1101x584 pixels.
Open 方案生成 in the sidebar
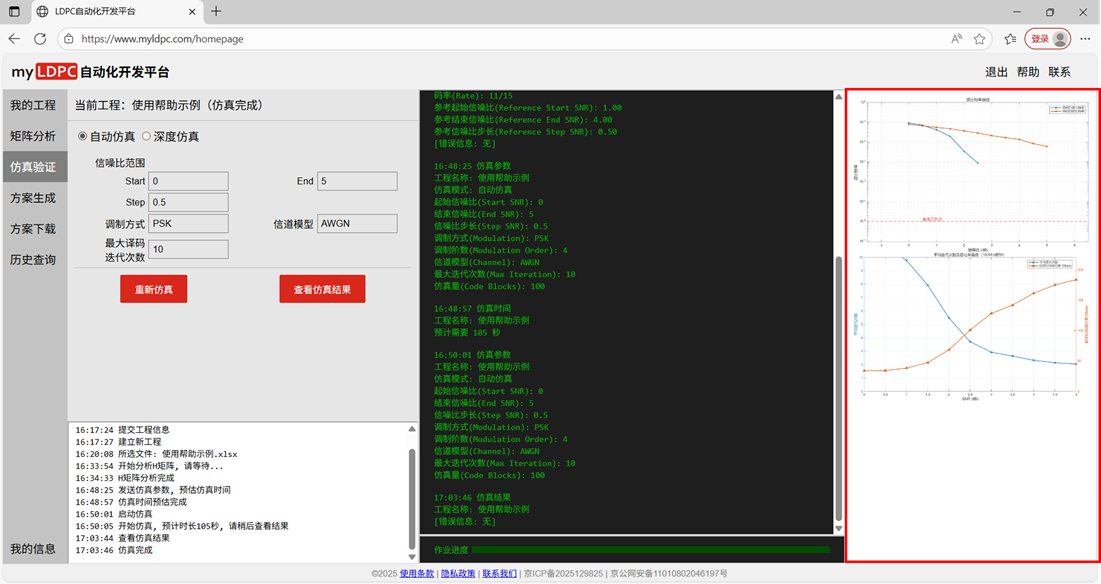tap(33, 198)
